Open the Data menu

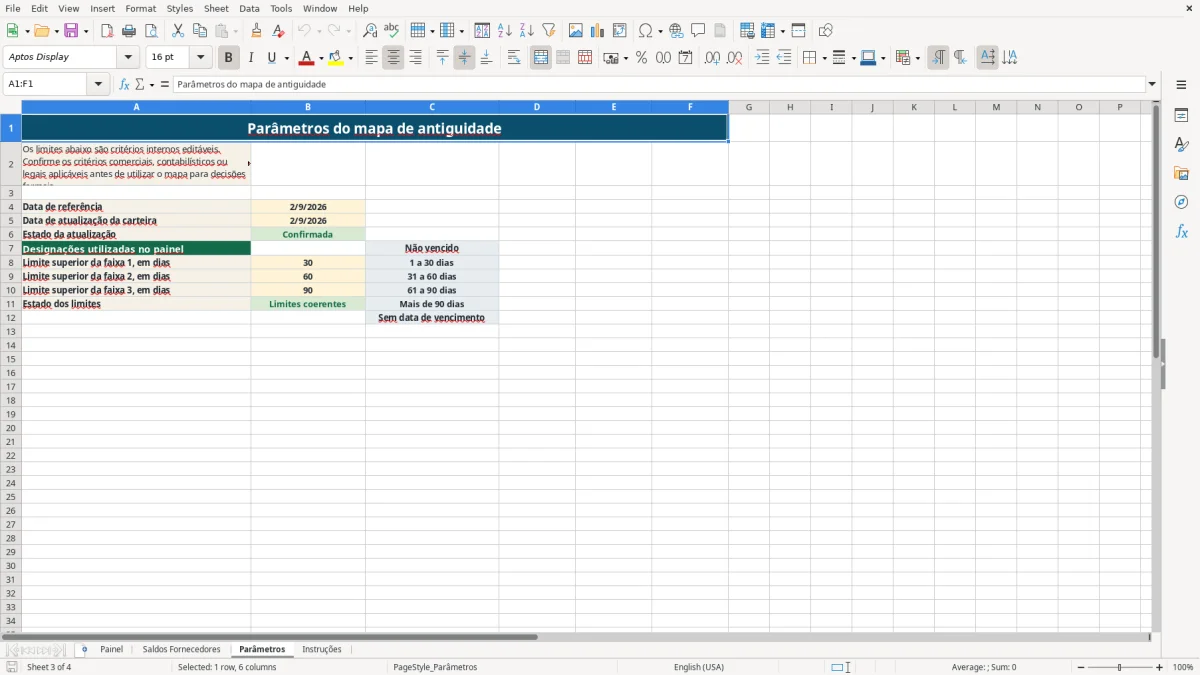click(x=249, y=8)
